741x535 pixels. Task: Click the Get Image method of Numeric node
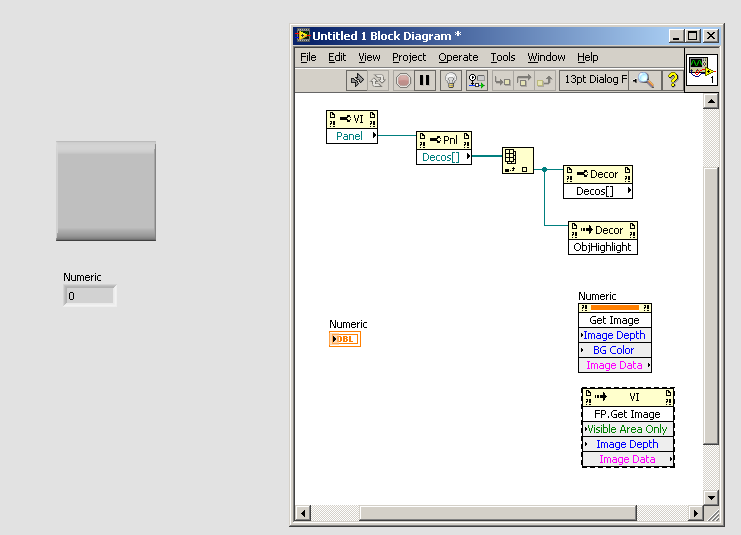615,320
